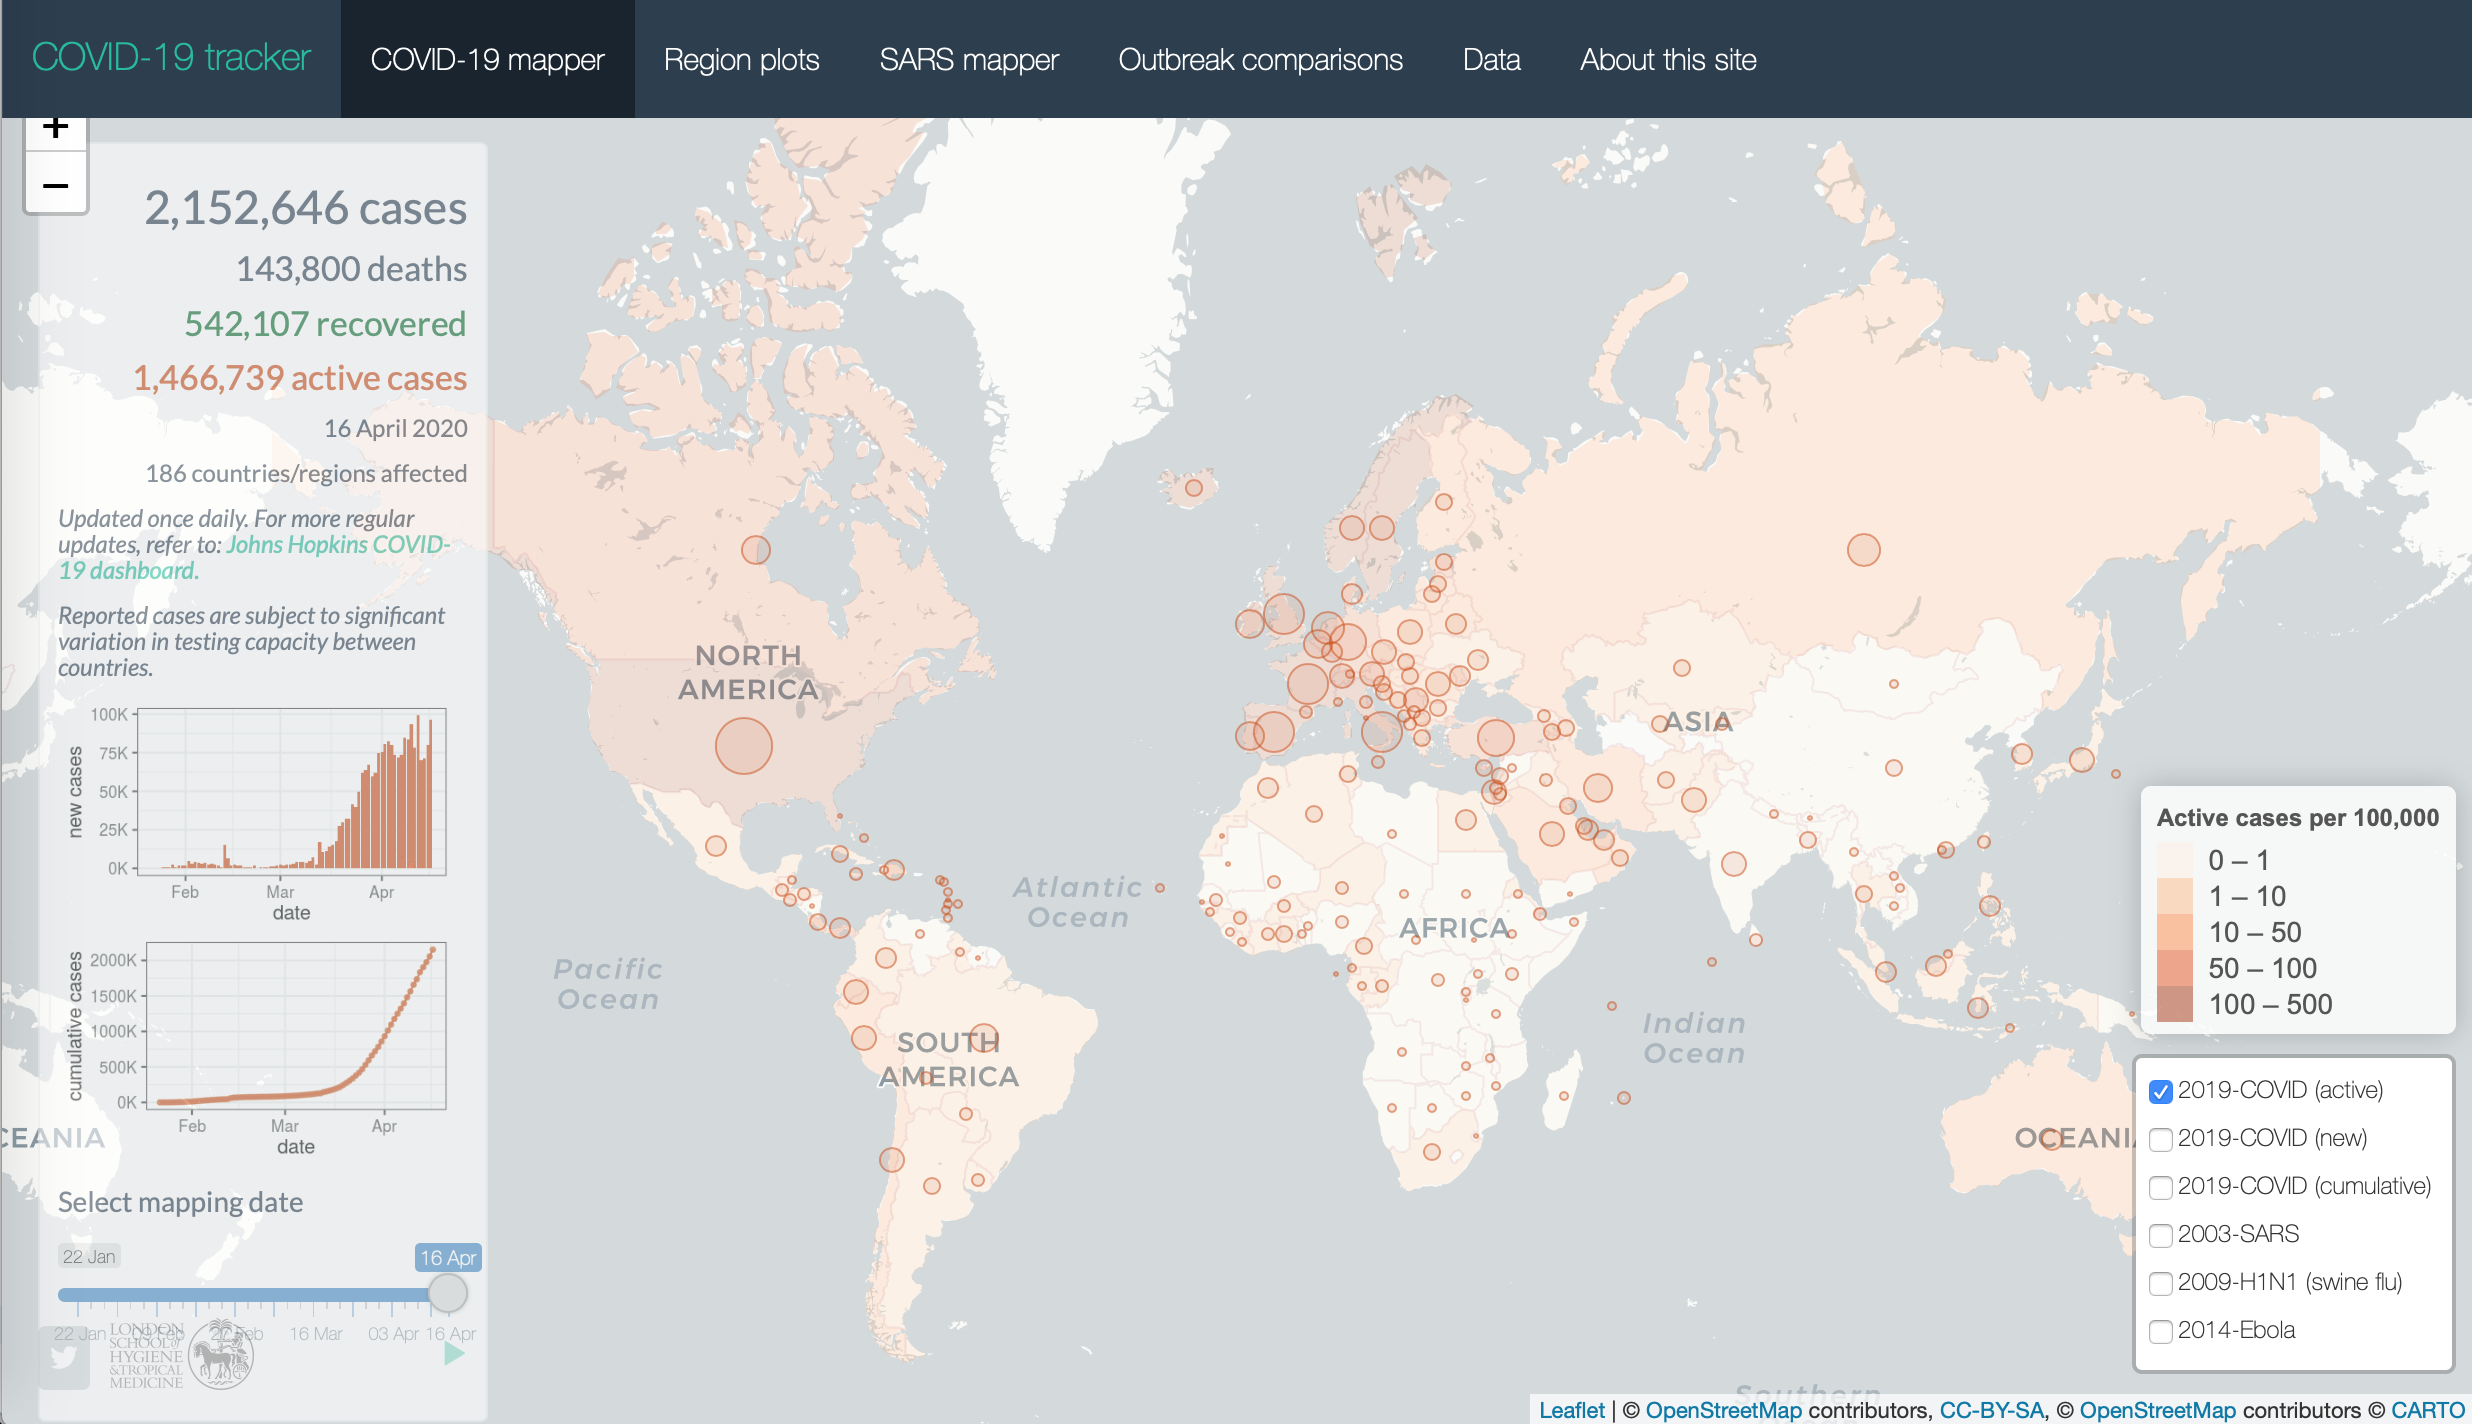
Task: Click the Region plots navigation icon
Action: click(742, 58)
